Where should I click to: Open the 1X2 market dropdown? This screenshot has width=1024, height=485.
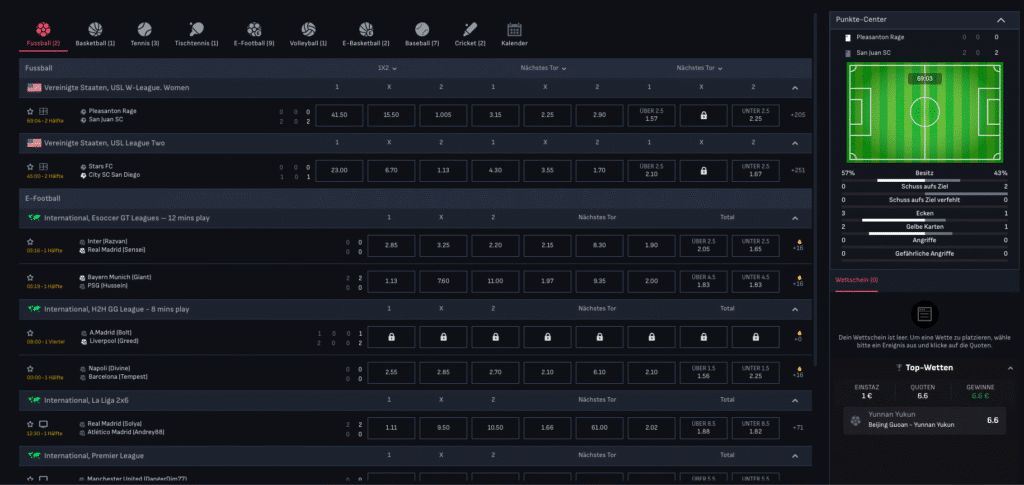tap(387, 68)
